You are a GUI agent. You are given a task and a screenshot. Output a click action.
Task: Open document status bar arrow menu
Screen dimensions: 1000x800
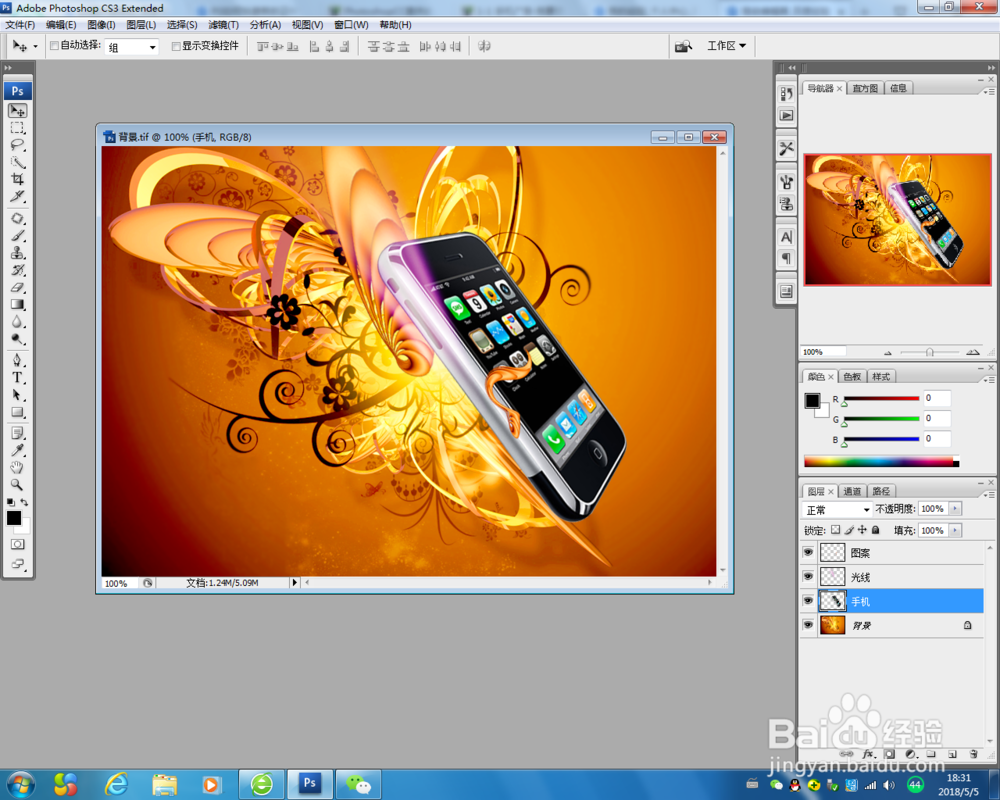click(294, 582)
